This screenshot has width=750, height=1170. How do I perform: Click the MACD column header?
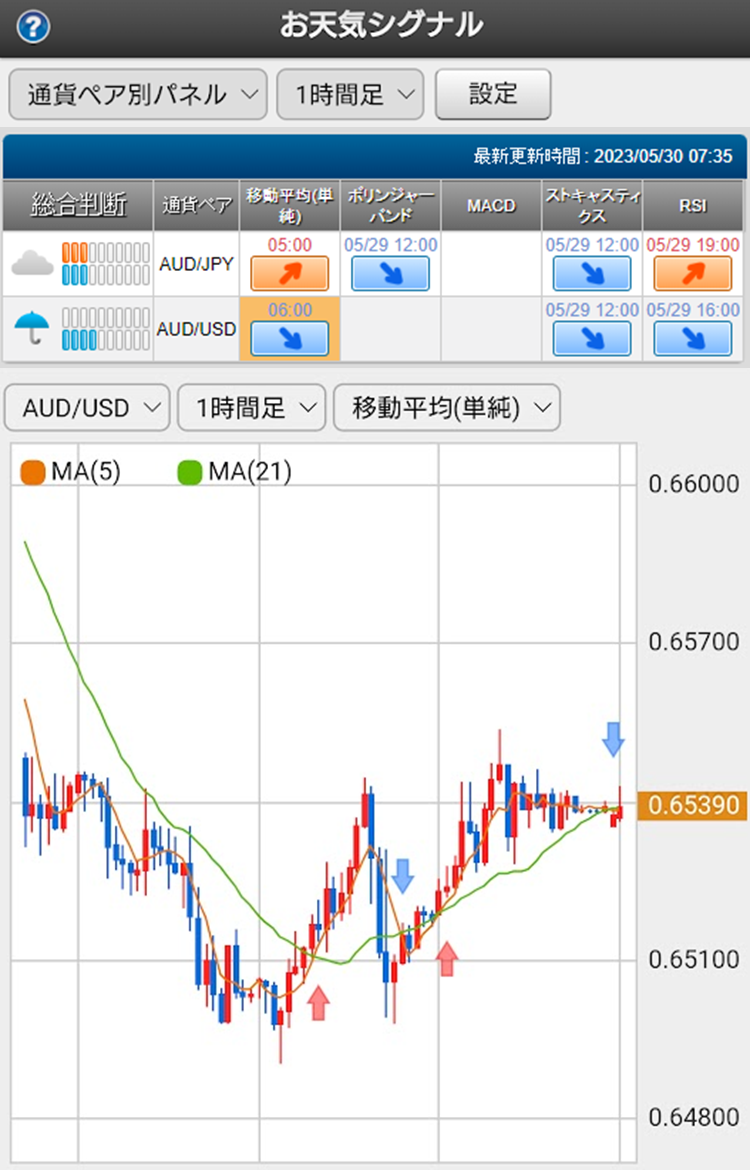pyautogui.click(x=491, y=205)
